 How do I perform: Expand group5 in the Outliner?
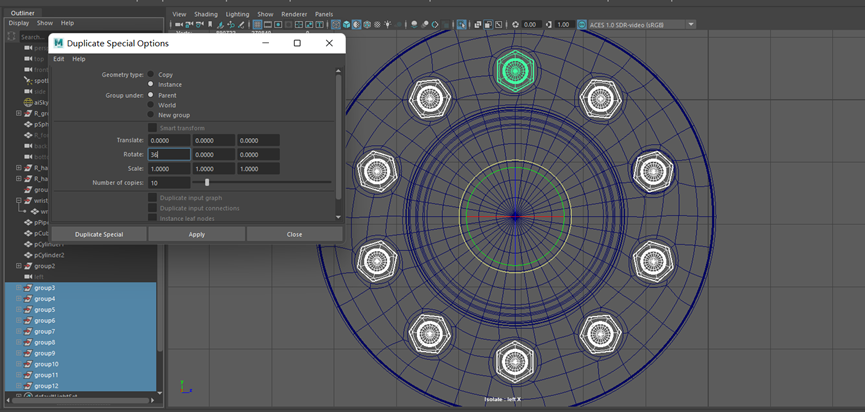[19, 309]
